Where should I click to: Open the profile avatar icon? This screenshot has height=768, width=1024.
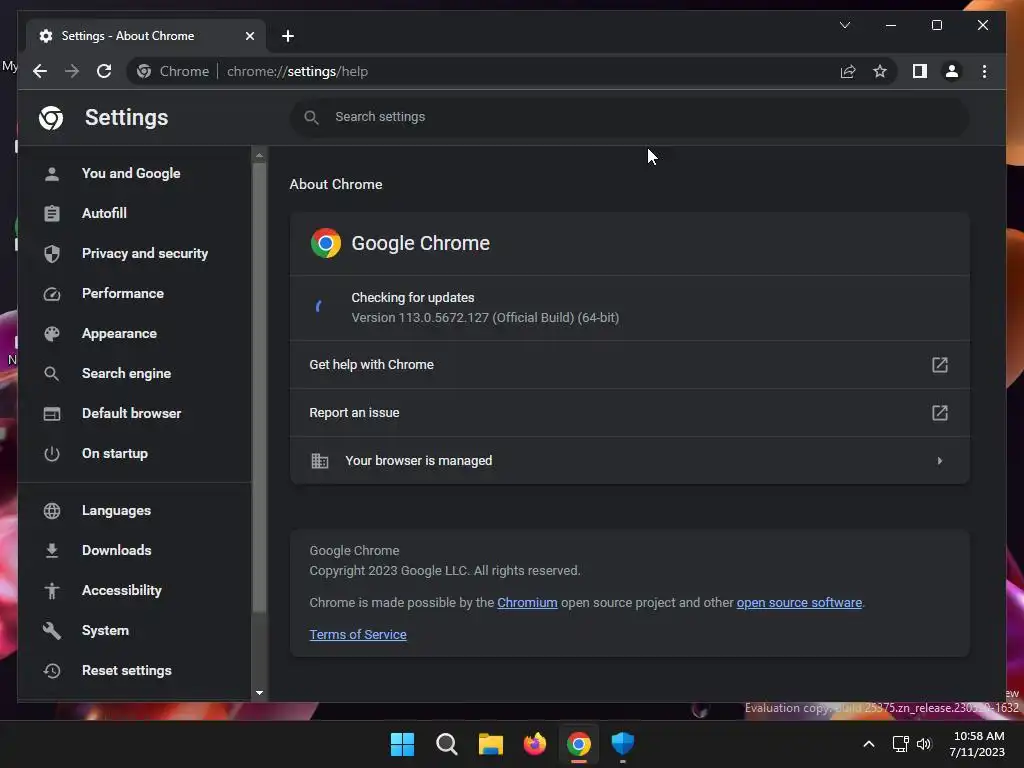pyautogui.click(x=952, y=71)
